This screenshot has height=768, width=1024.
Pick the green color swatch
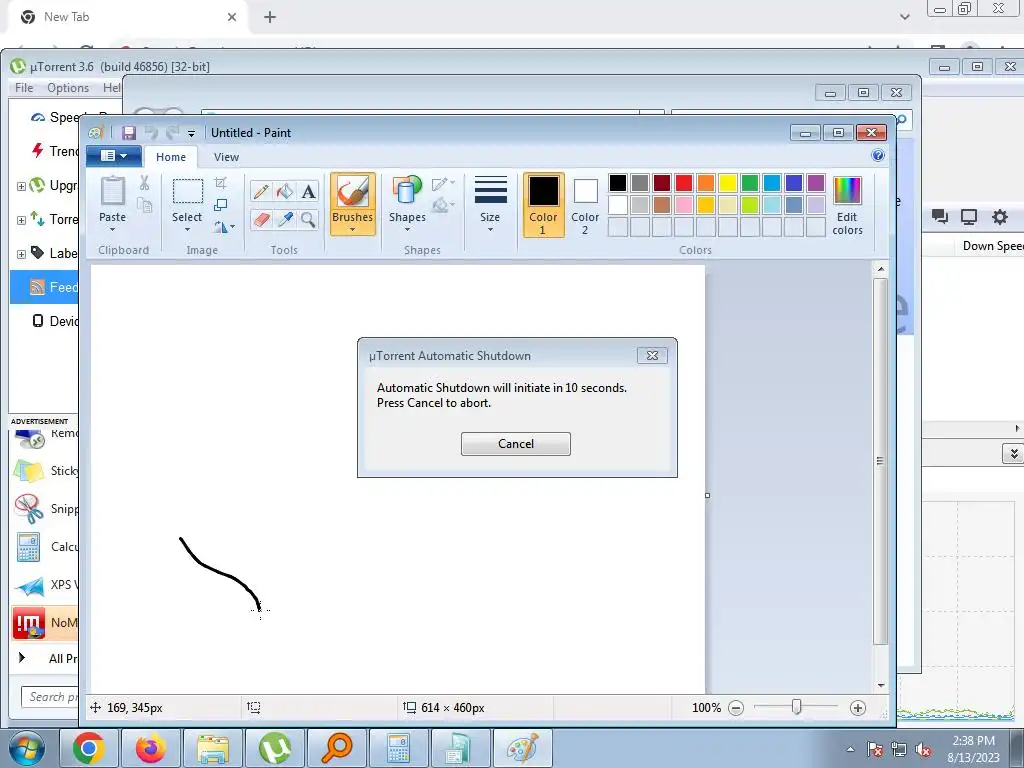pos(750,183)
